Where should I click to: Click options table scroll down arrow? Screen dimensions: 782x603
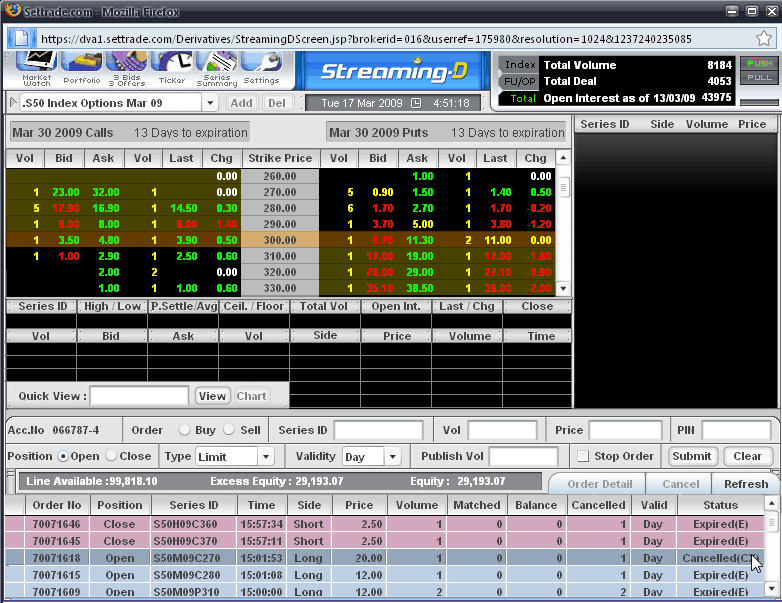563,288
